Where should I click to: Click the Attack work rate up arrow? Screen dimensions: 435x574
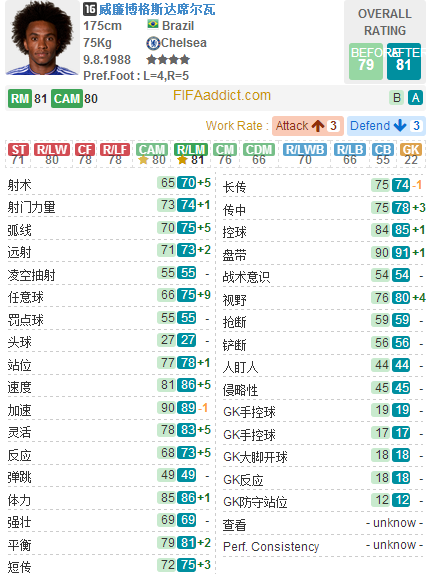tap(318, 126)
